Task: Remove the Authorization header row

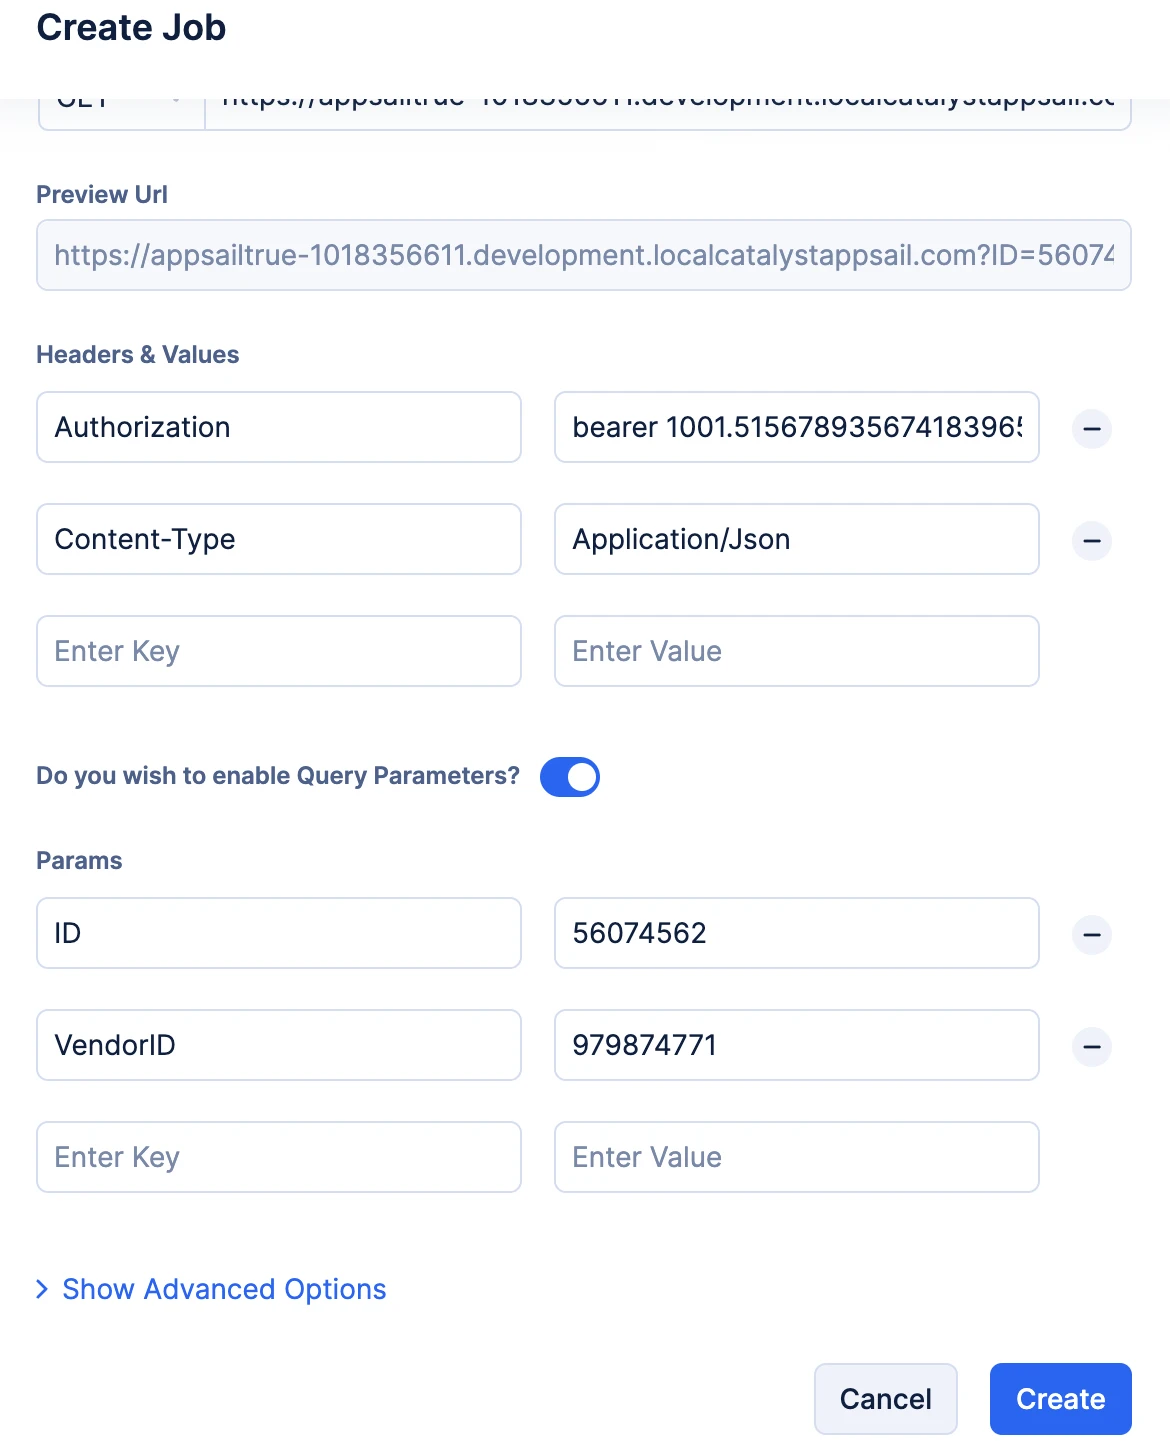Action: pyautogui.click(x=1091, y=429)
